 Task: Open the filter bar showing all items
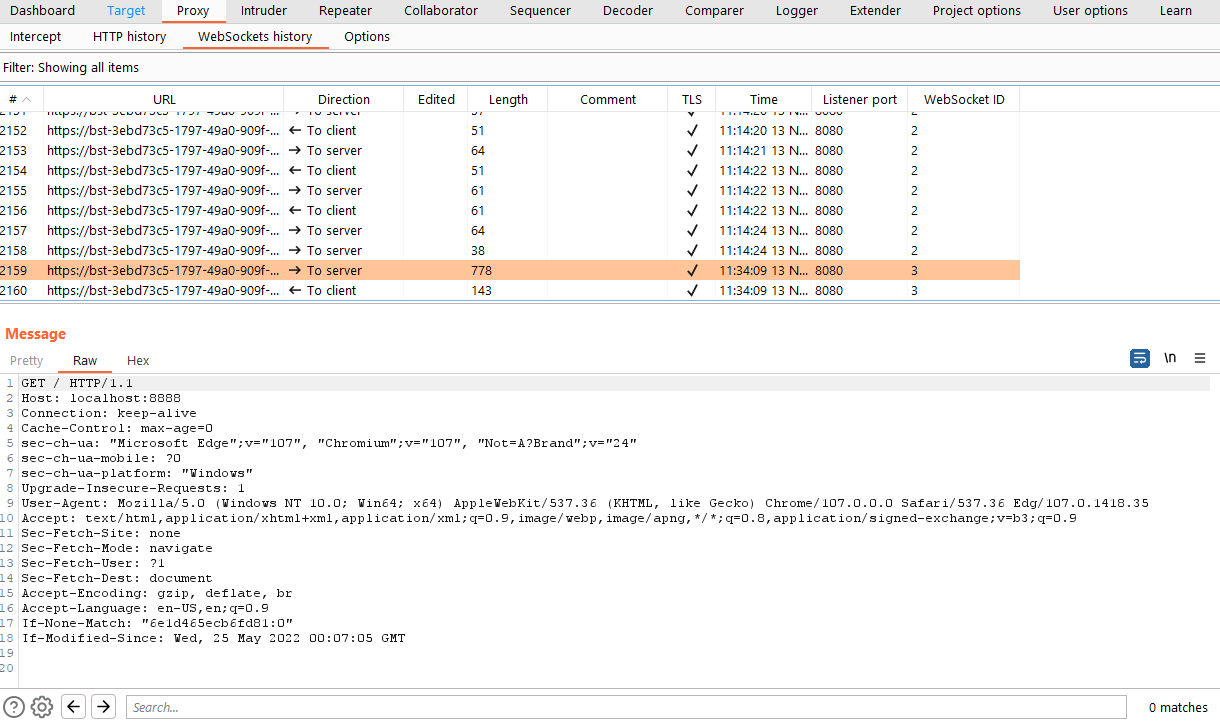pyautogui.click(x=610, y=67)
